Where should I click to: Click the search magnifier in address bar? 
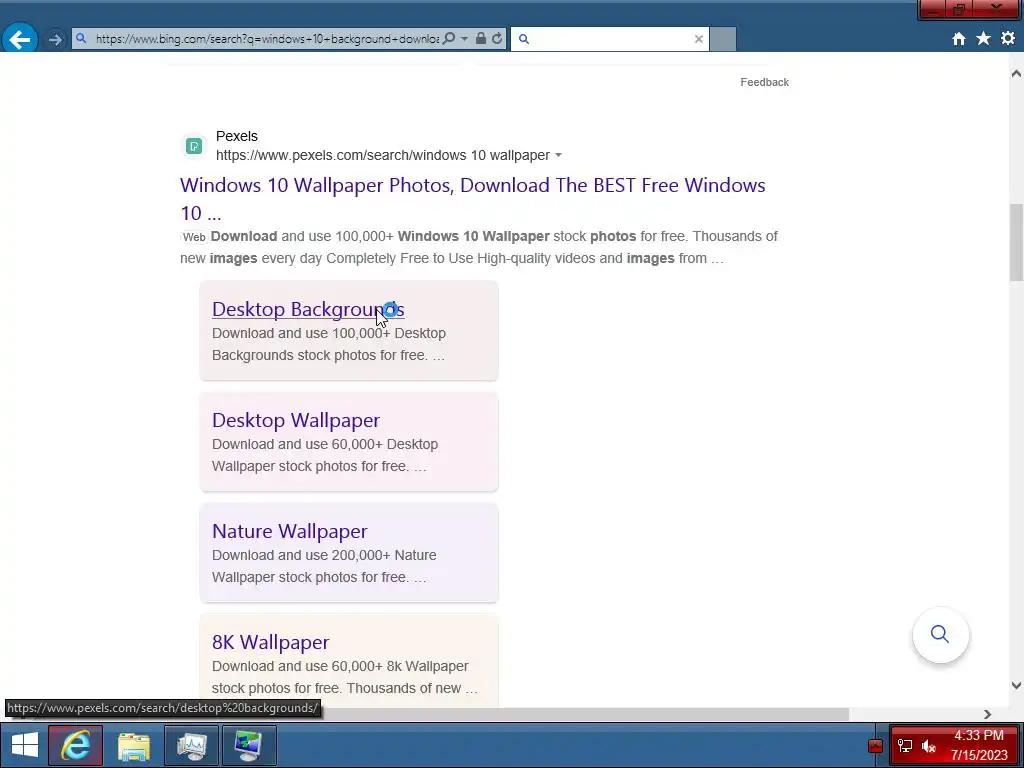[x=449, y=39]
